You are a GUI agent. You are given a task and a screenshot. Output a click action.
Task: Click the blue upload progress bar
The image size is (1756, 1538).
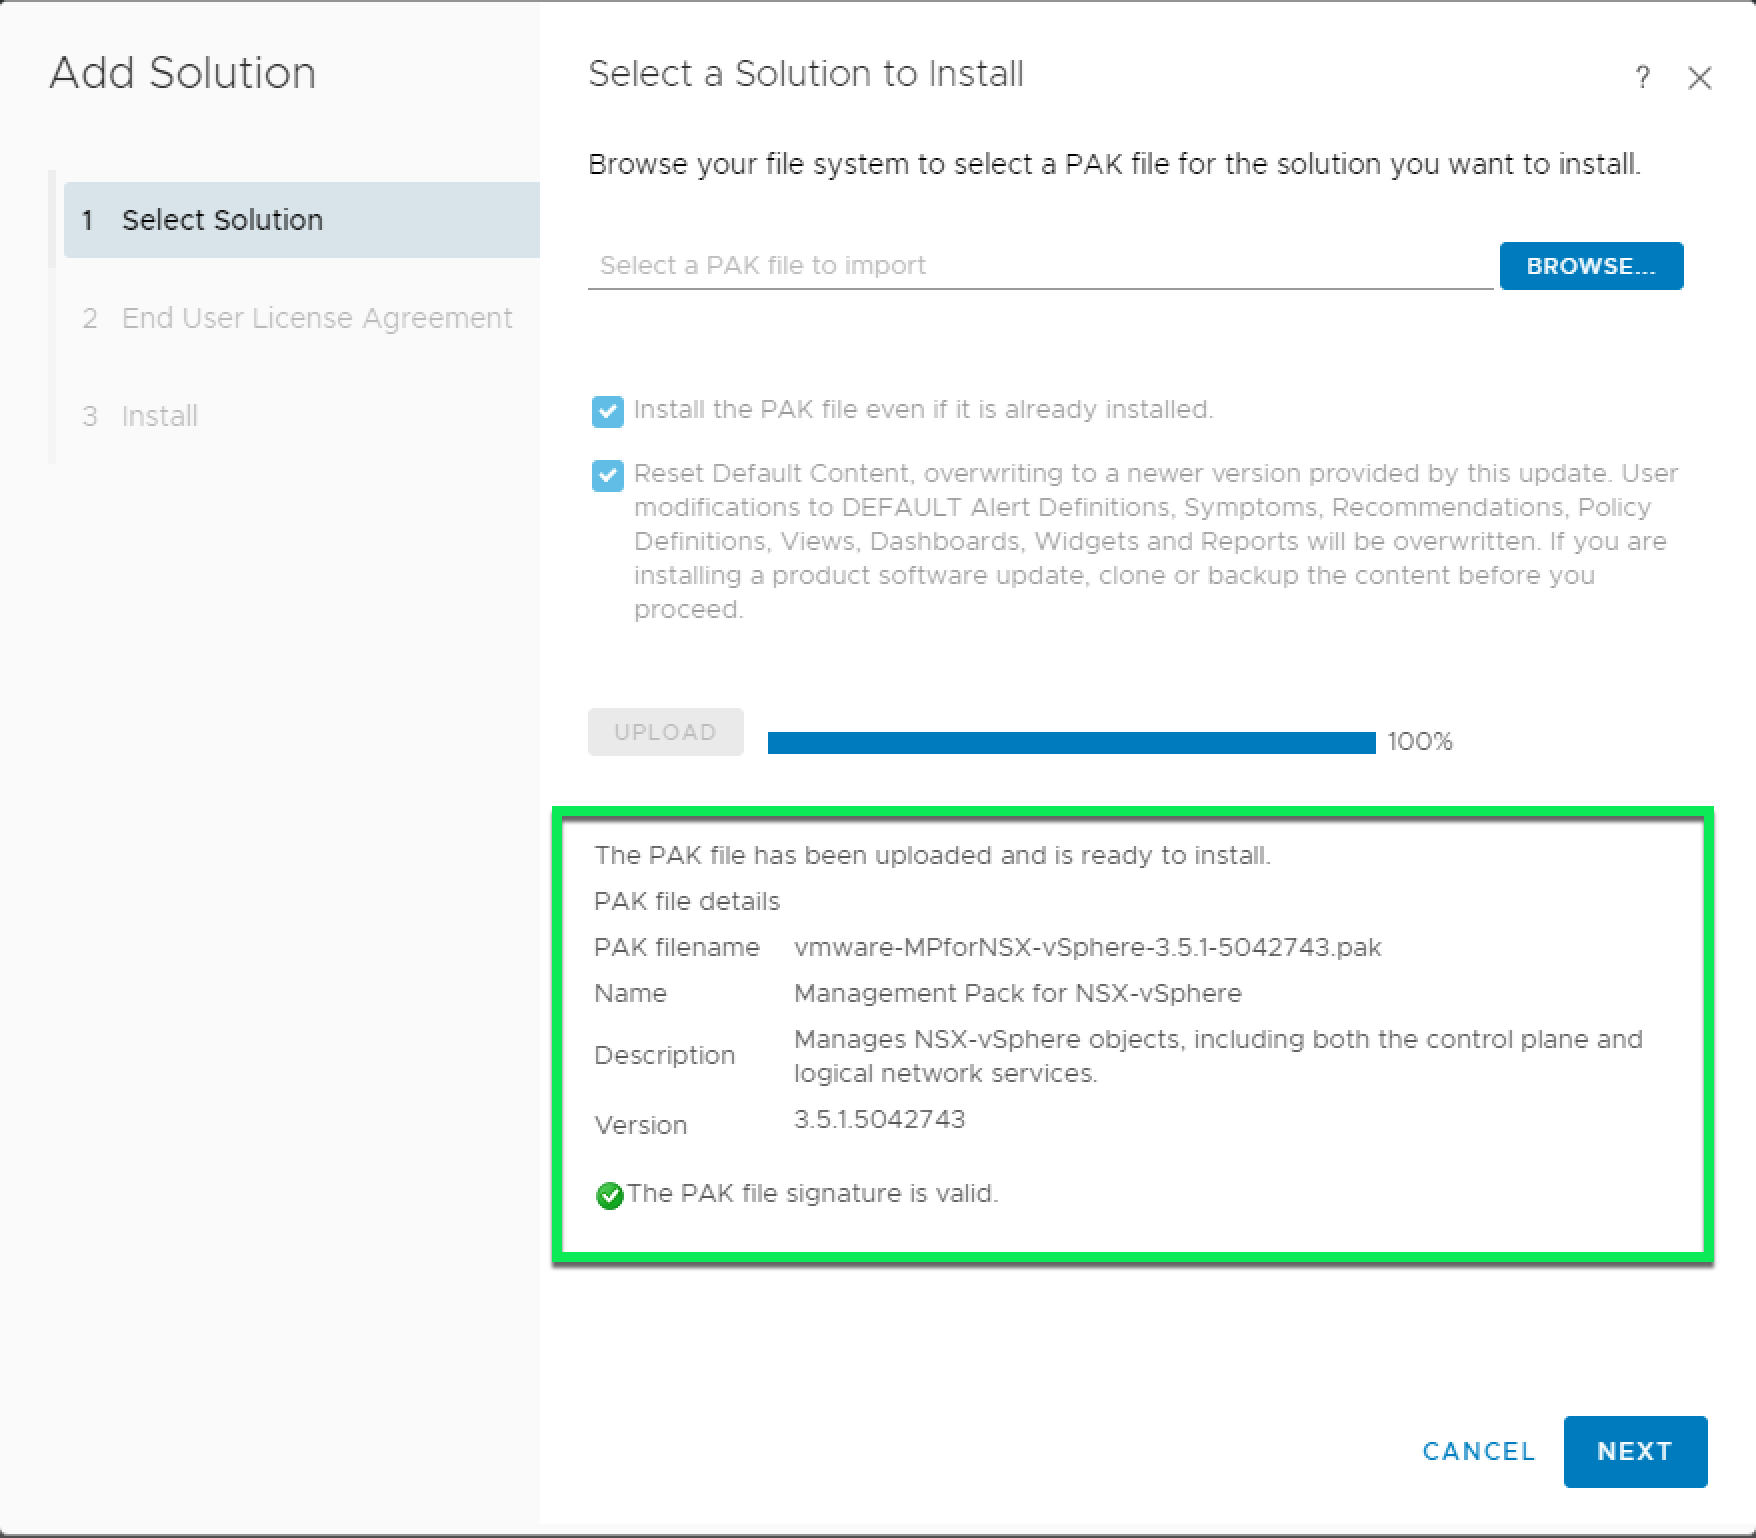click(1071, 742)
